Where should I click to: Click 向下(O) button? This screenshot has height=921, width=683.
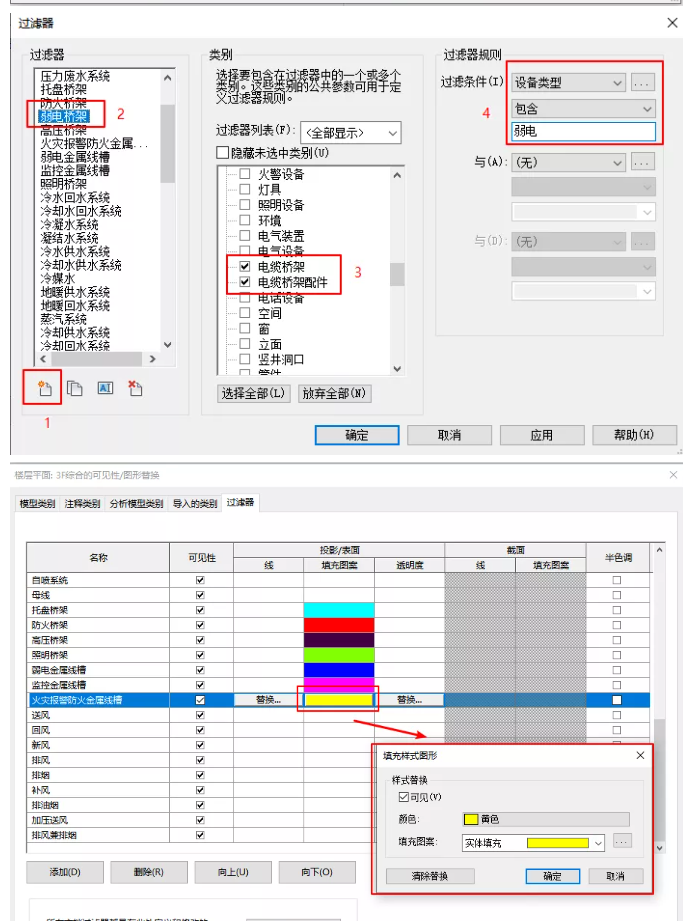[x=317, y=872]
